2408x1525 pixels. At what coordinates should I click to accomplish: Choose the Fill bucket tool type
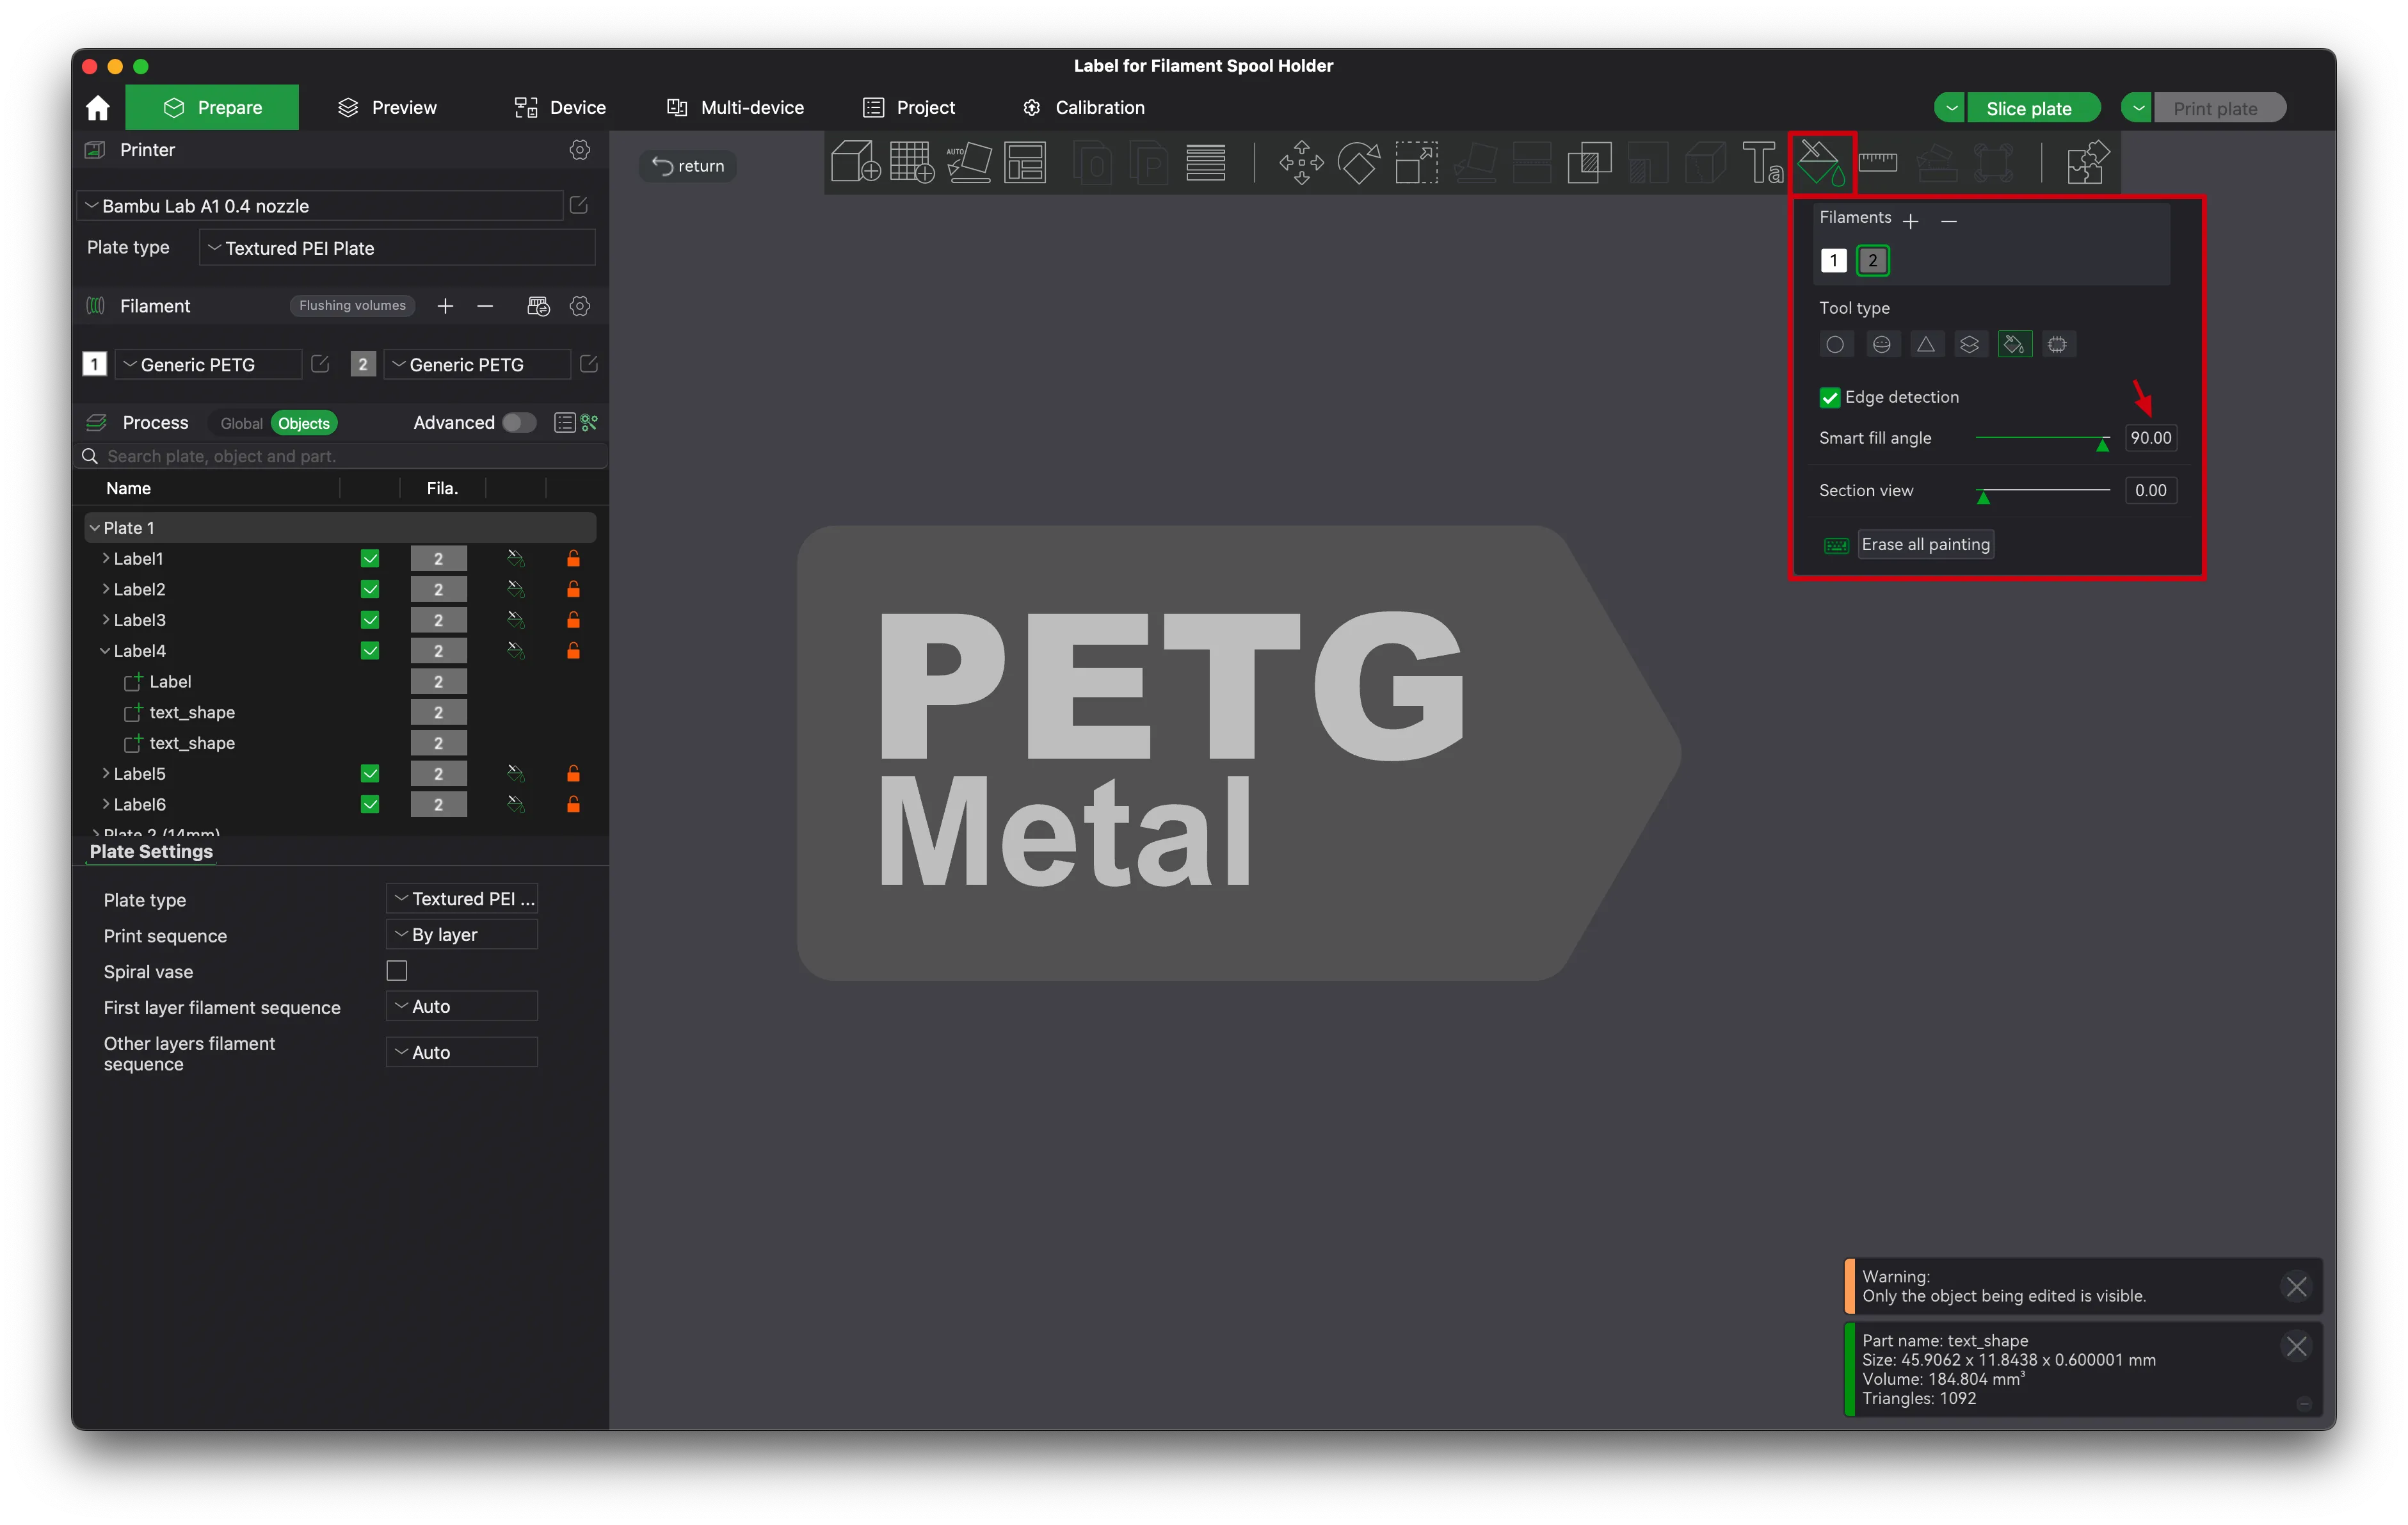2014,344
